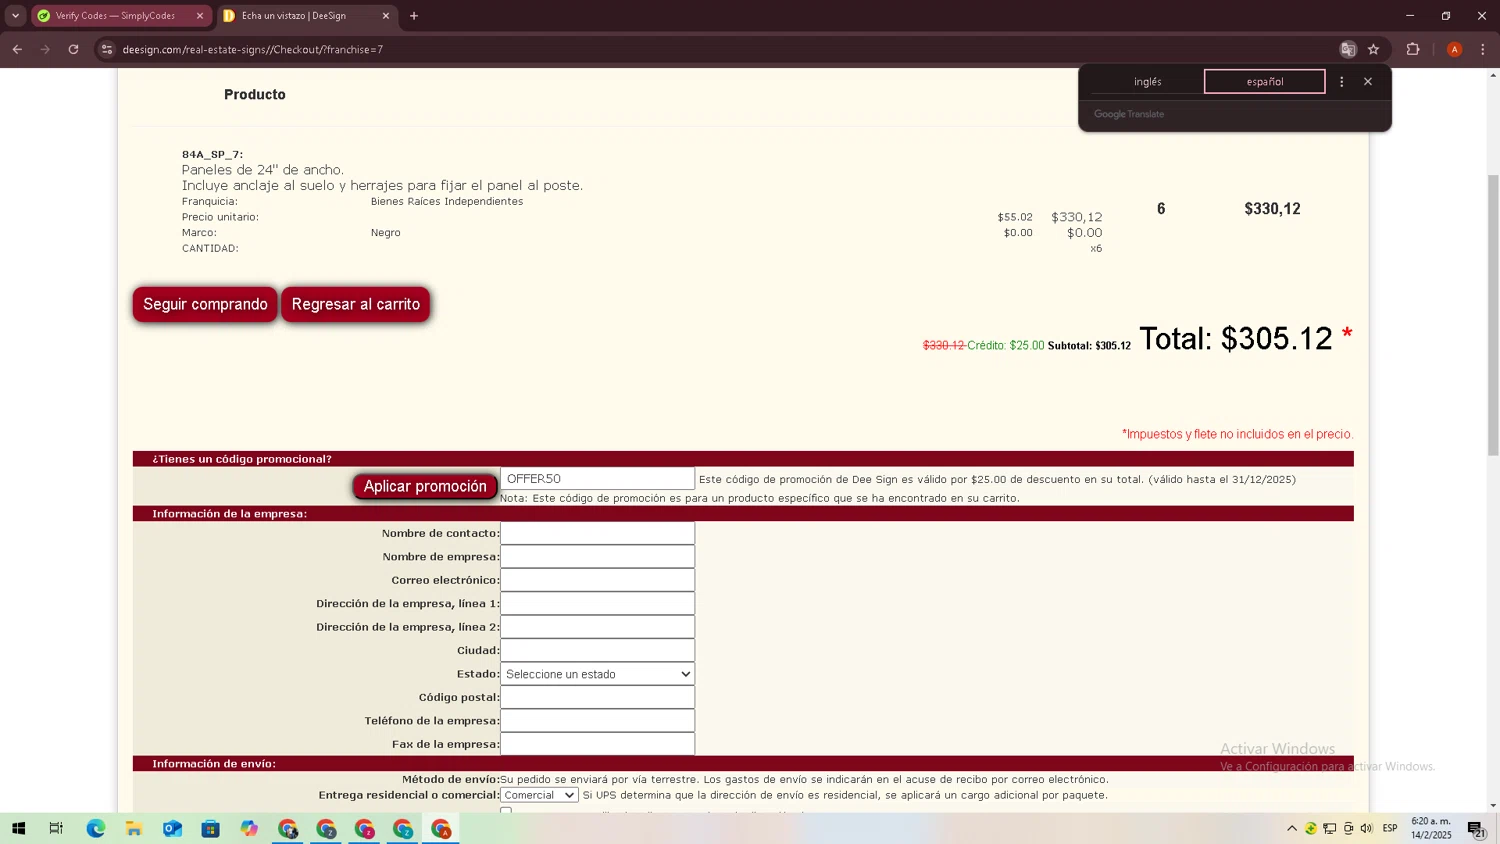Open a new browser tab

coord(414,16)
